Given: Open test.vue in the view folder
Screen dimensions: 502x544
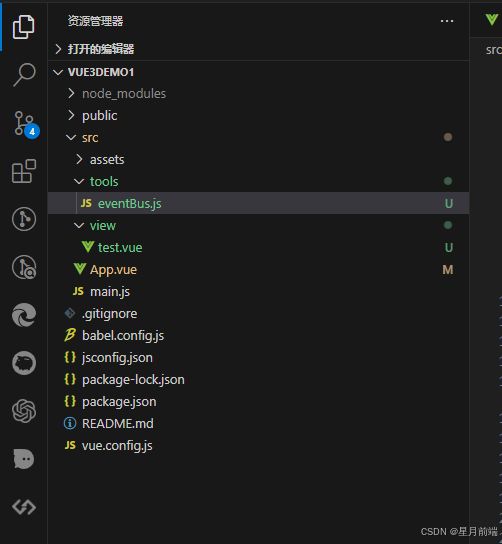Looking at the screenshot, I should pyautogui.click(x=258, y=247).
